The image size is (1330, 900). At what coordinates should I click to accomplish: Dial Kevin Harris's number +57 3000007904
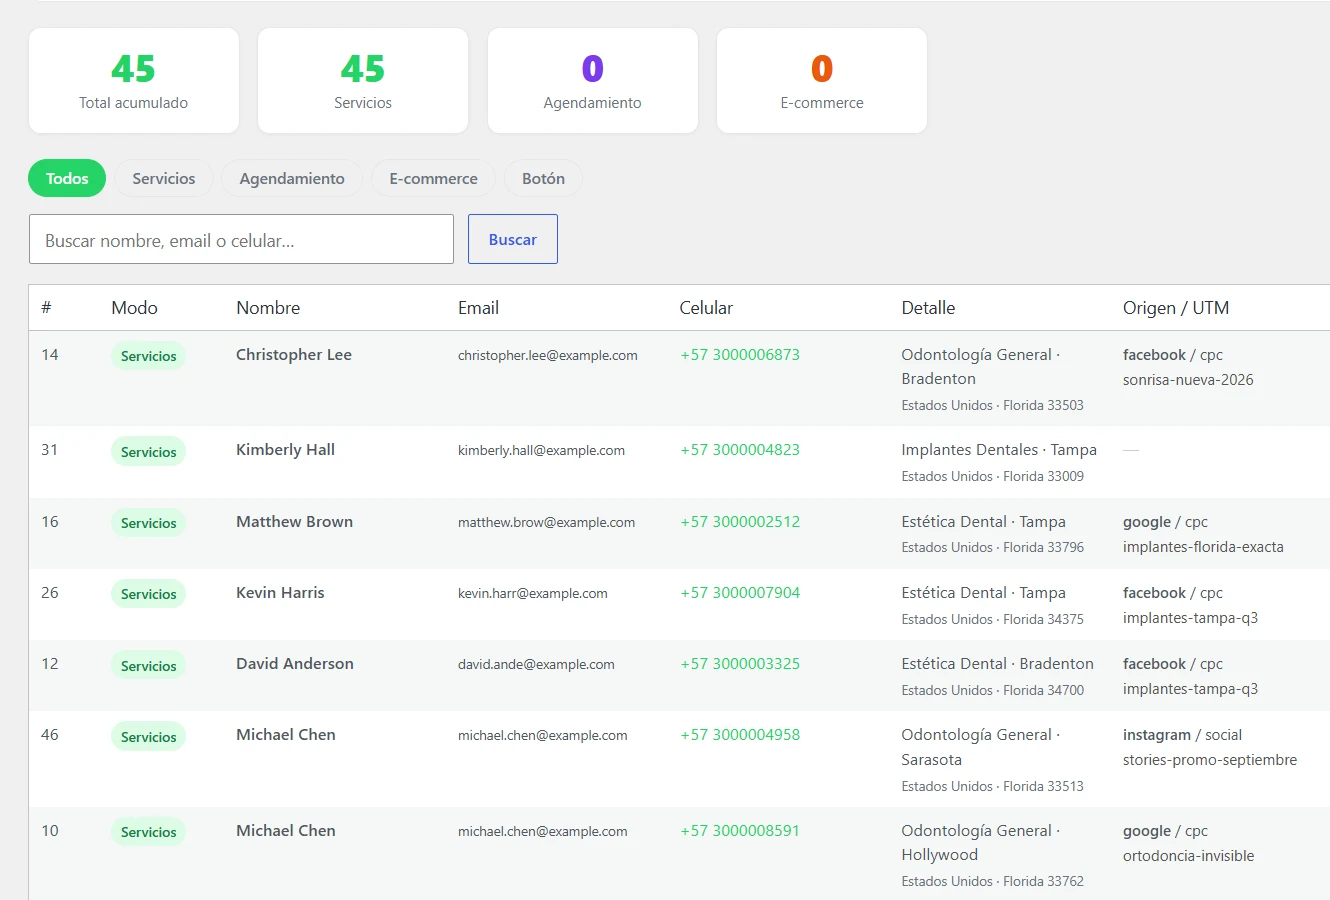[x=740, y=593]
